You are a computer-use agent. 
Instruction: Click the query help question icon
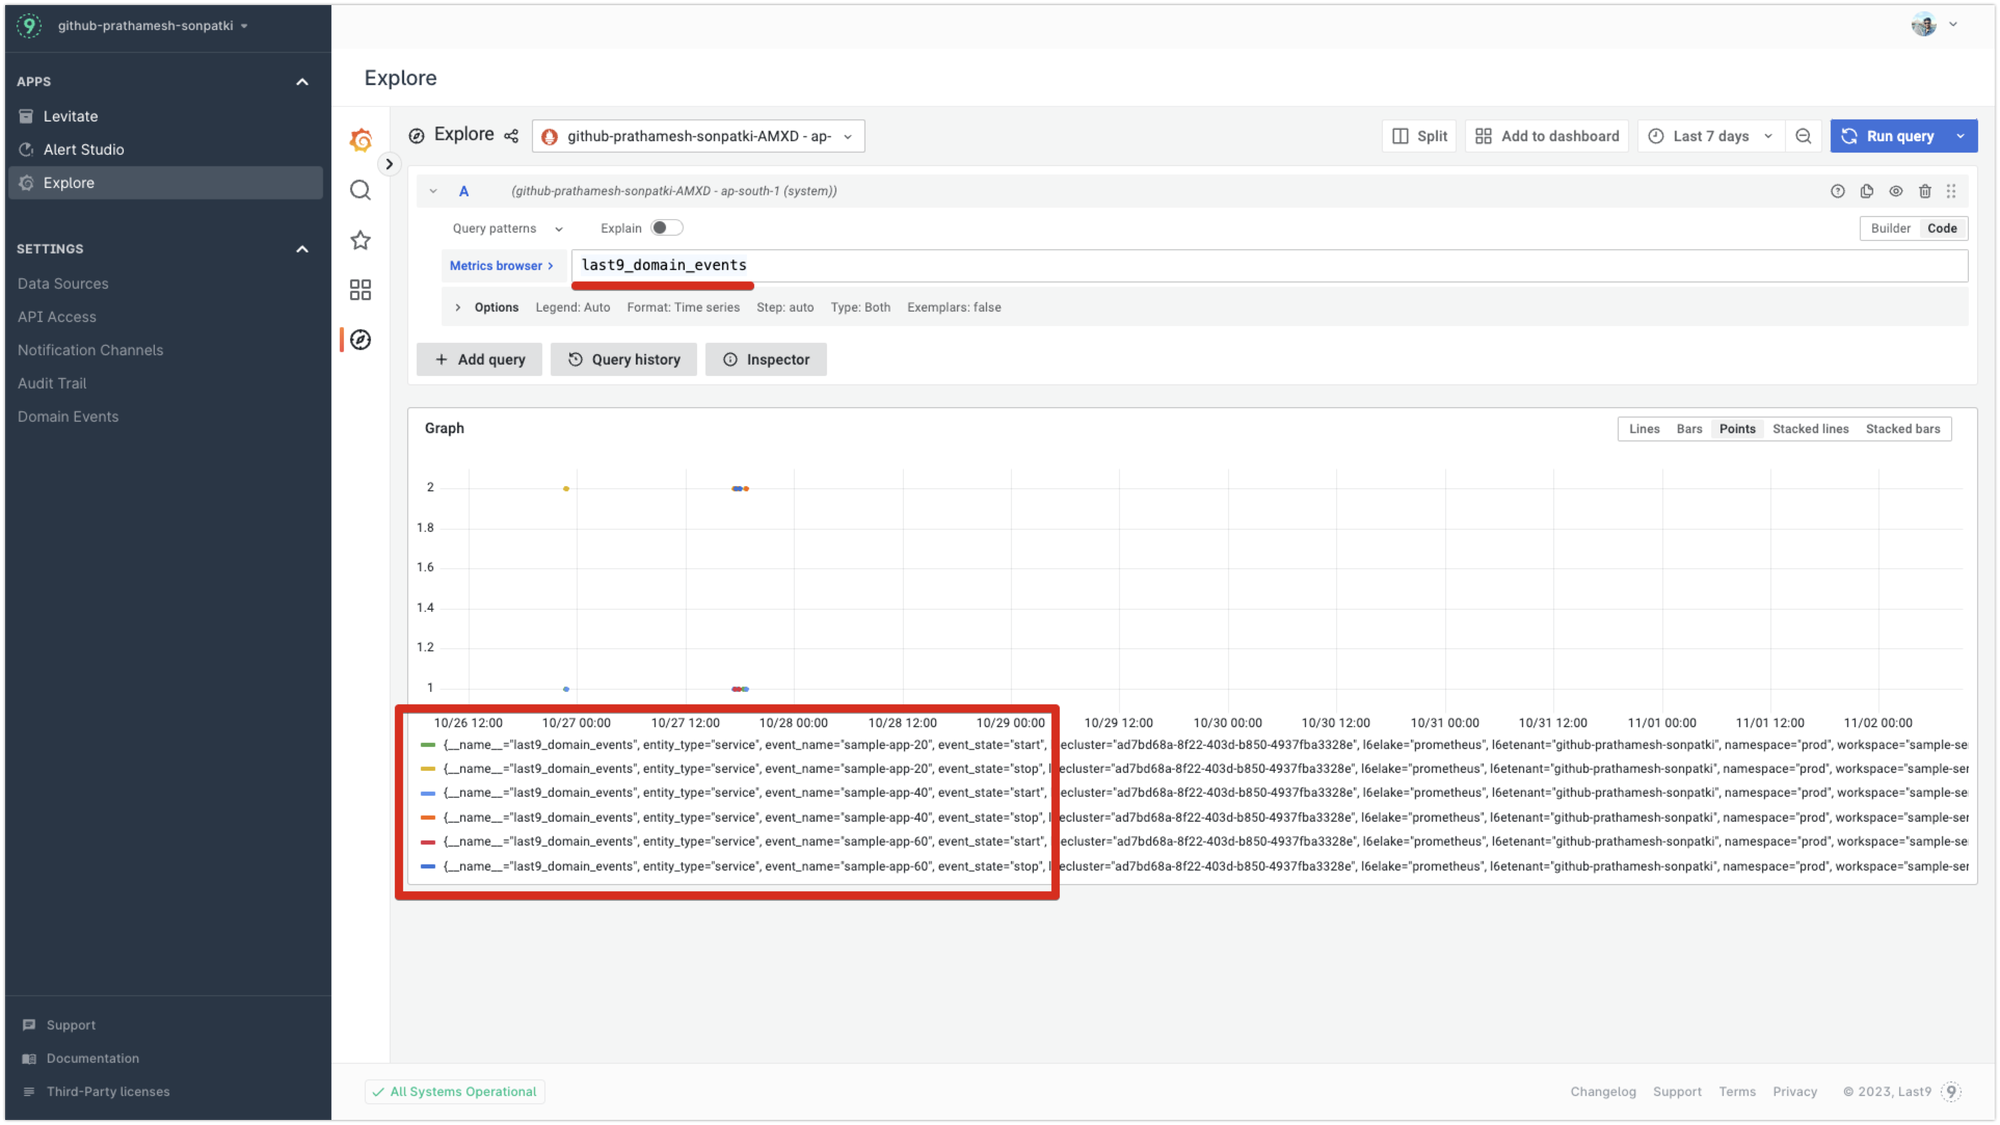[1837, 191]
